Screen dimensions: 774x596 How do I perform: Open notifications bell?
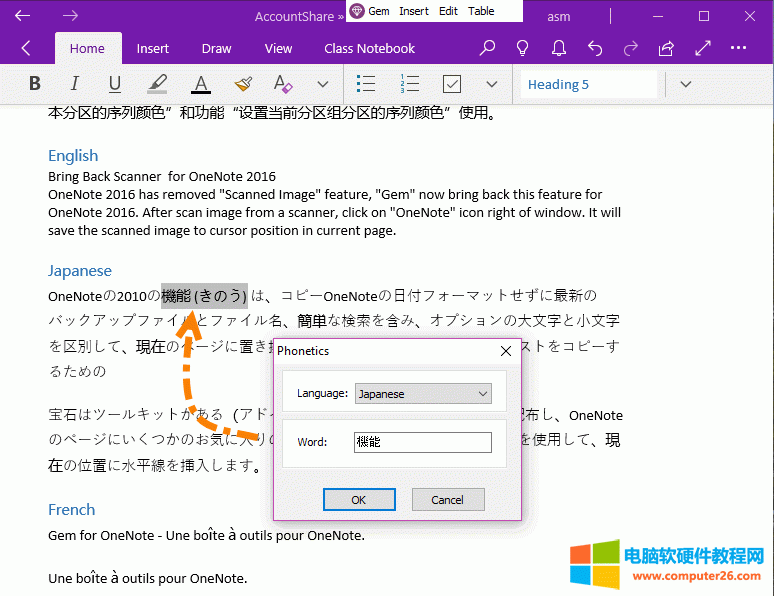click(559, 48)
